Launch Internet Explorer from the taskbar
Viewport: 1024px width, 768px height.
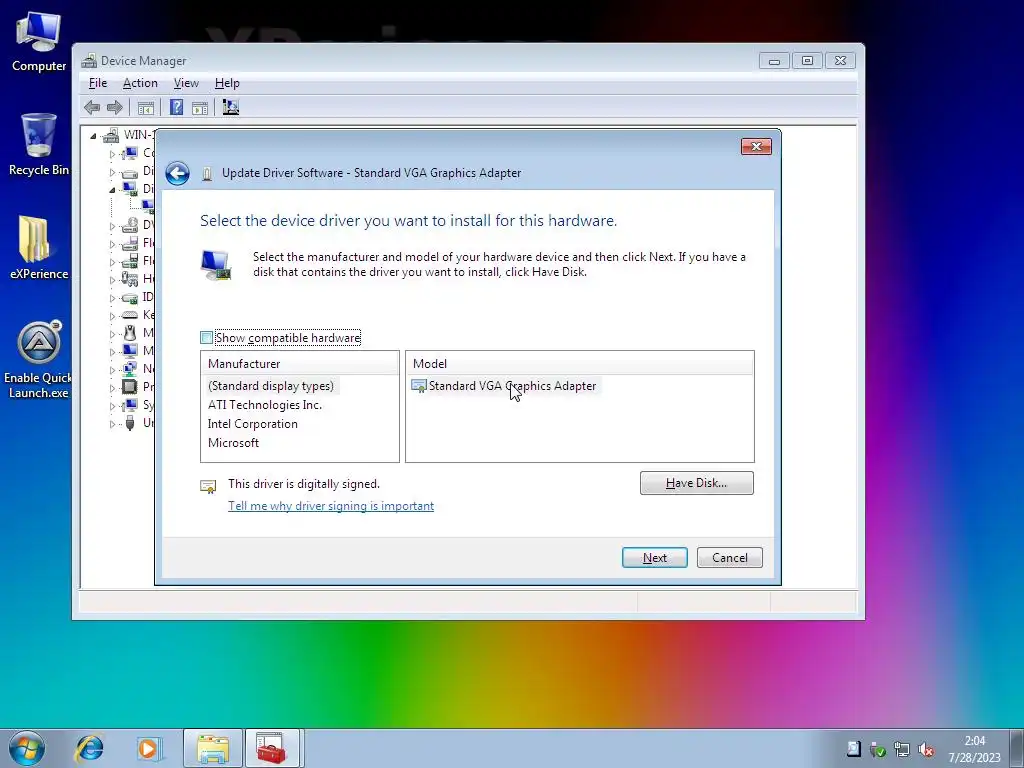coord(89,748)
